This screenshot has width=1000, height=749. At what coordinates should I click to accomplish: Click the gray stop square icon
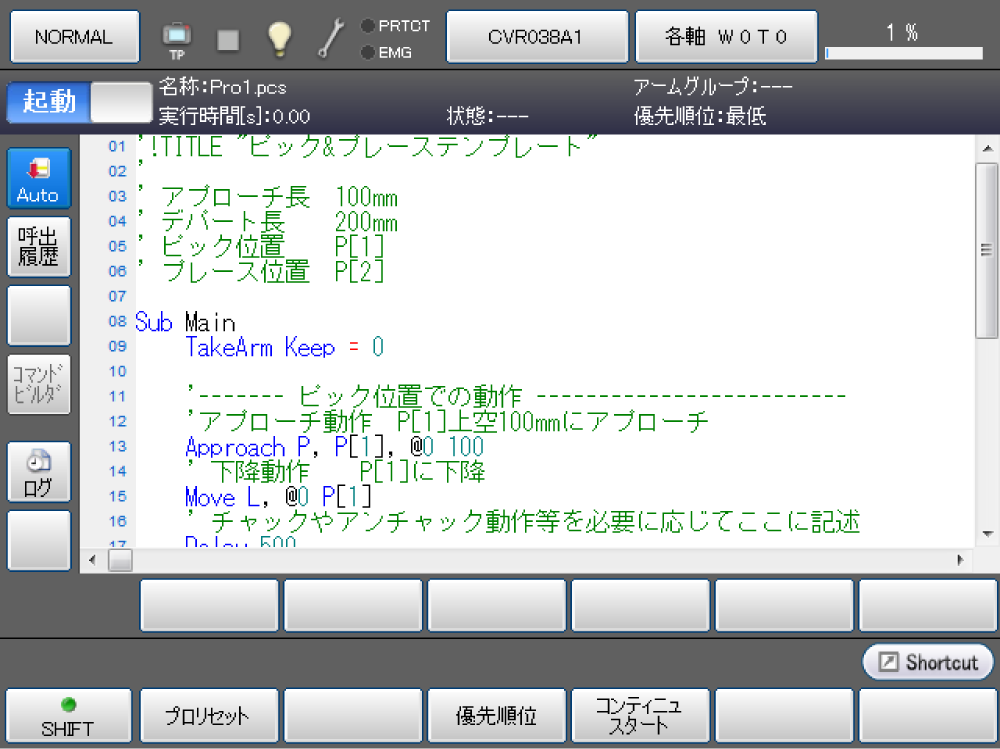[228, 39]
